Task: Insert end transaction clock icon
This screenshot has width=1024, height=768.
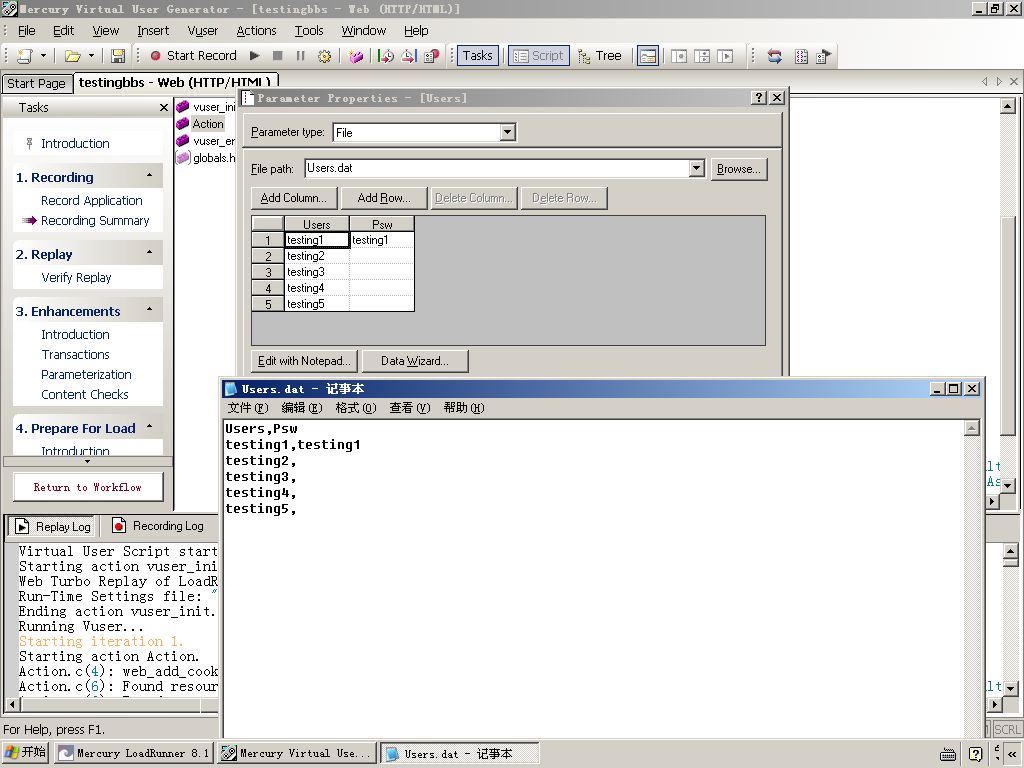Action: click(x=409, y=56)
